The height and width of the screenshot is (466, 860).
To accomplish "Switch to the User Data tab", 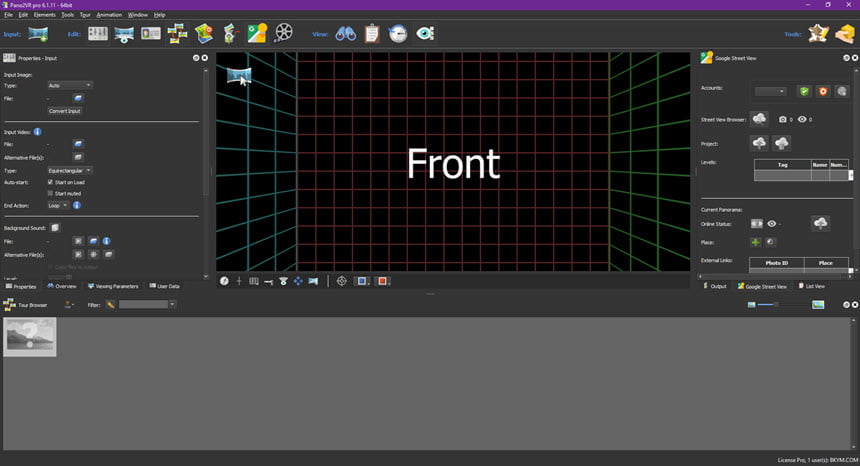I will point(164,286).
